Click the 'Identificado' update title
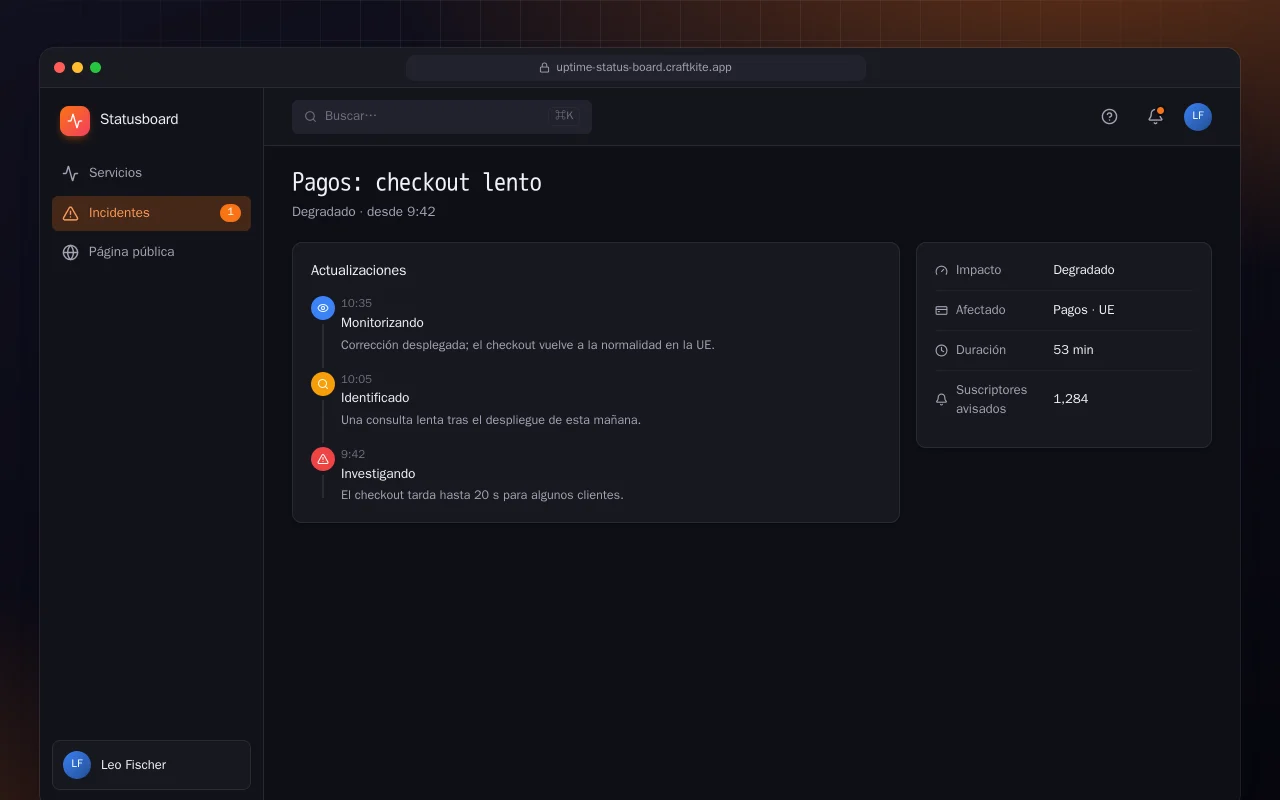 point(375,398)
